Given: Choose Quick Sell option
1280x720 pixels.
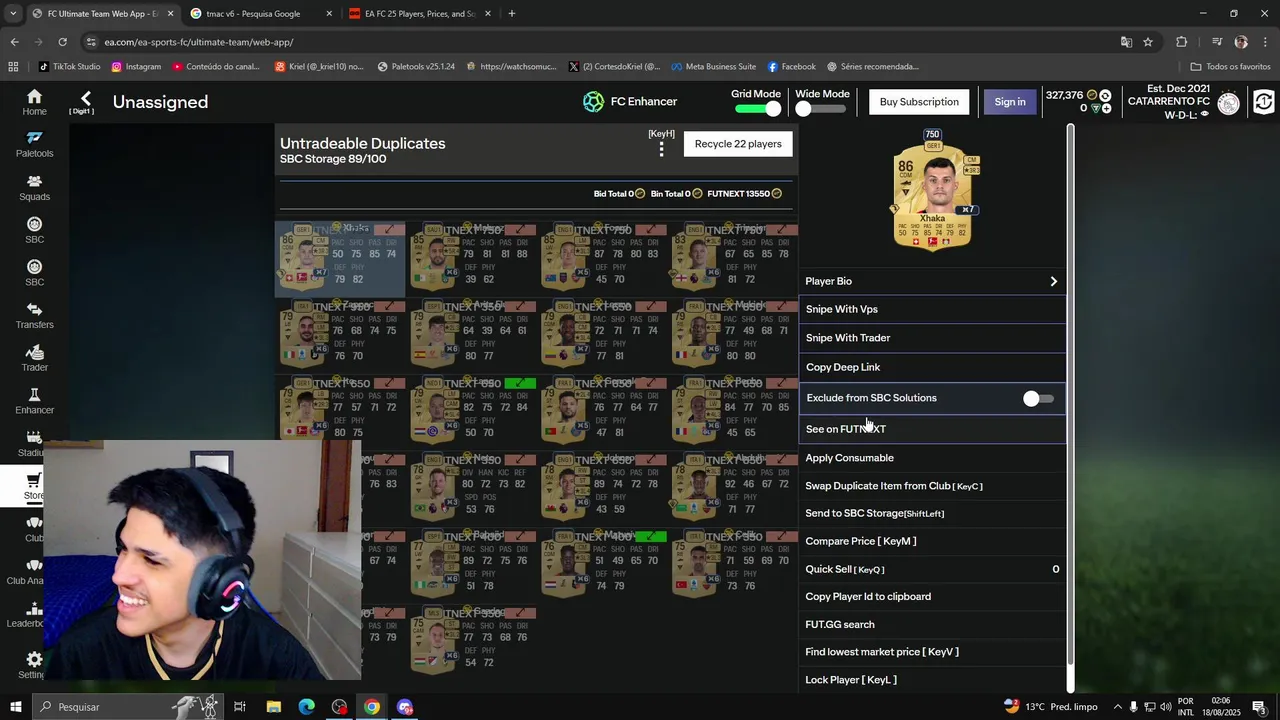Looking at the screenshot, I should click(932, 569).
